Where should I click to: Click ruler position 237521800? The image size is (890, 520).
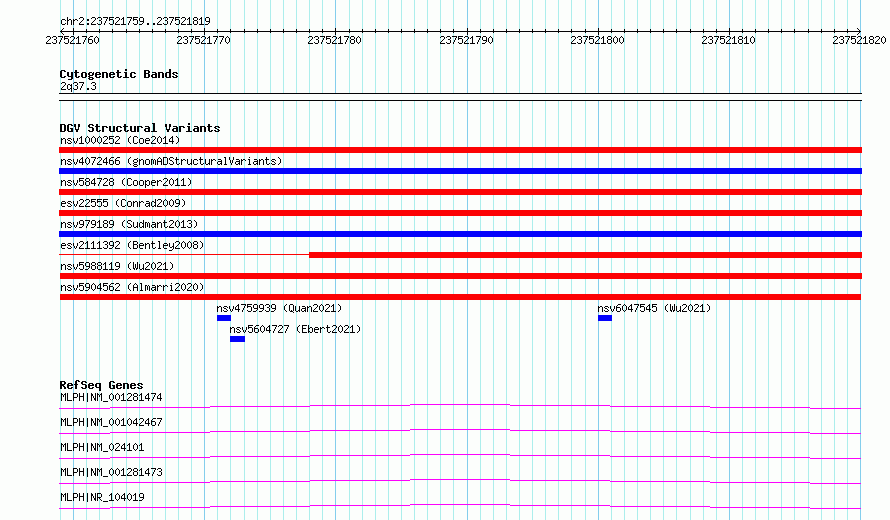597,40
